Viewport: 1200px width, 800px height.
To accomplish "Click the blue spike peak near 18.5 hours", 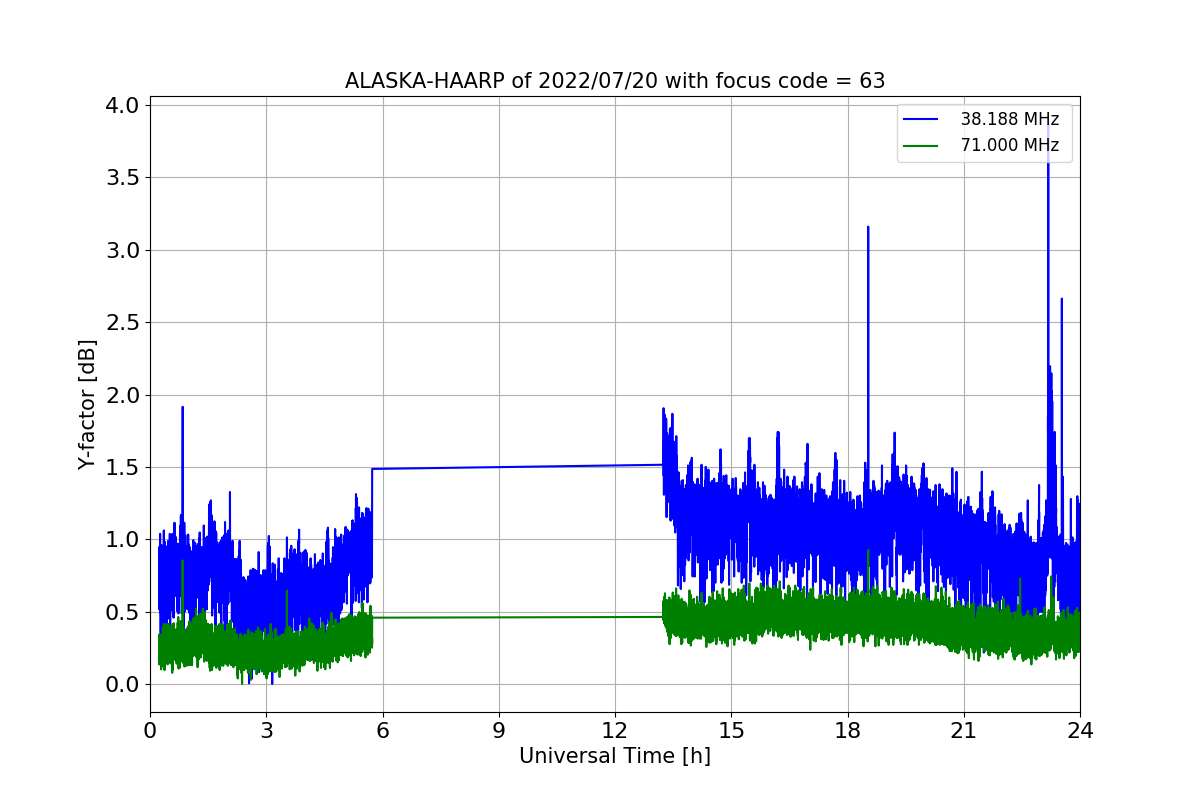I will (x=868, y=228).
